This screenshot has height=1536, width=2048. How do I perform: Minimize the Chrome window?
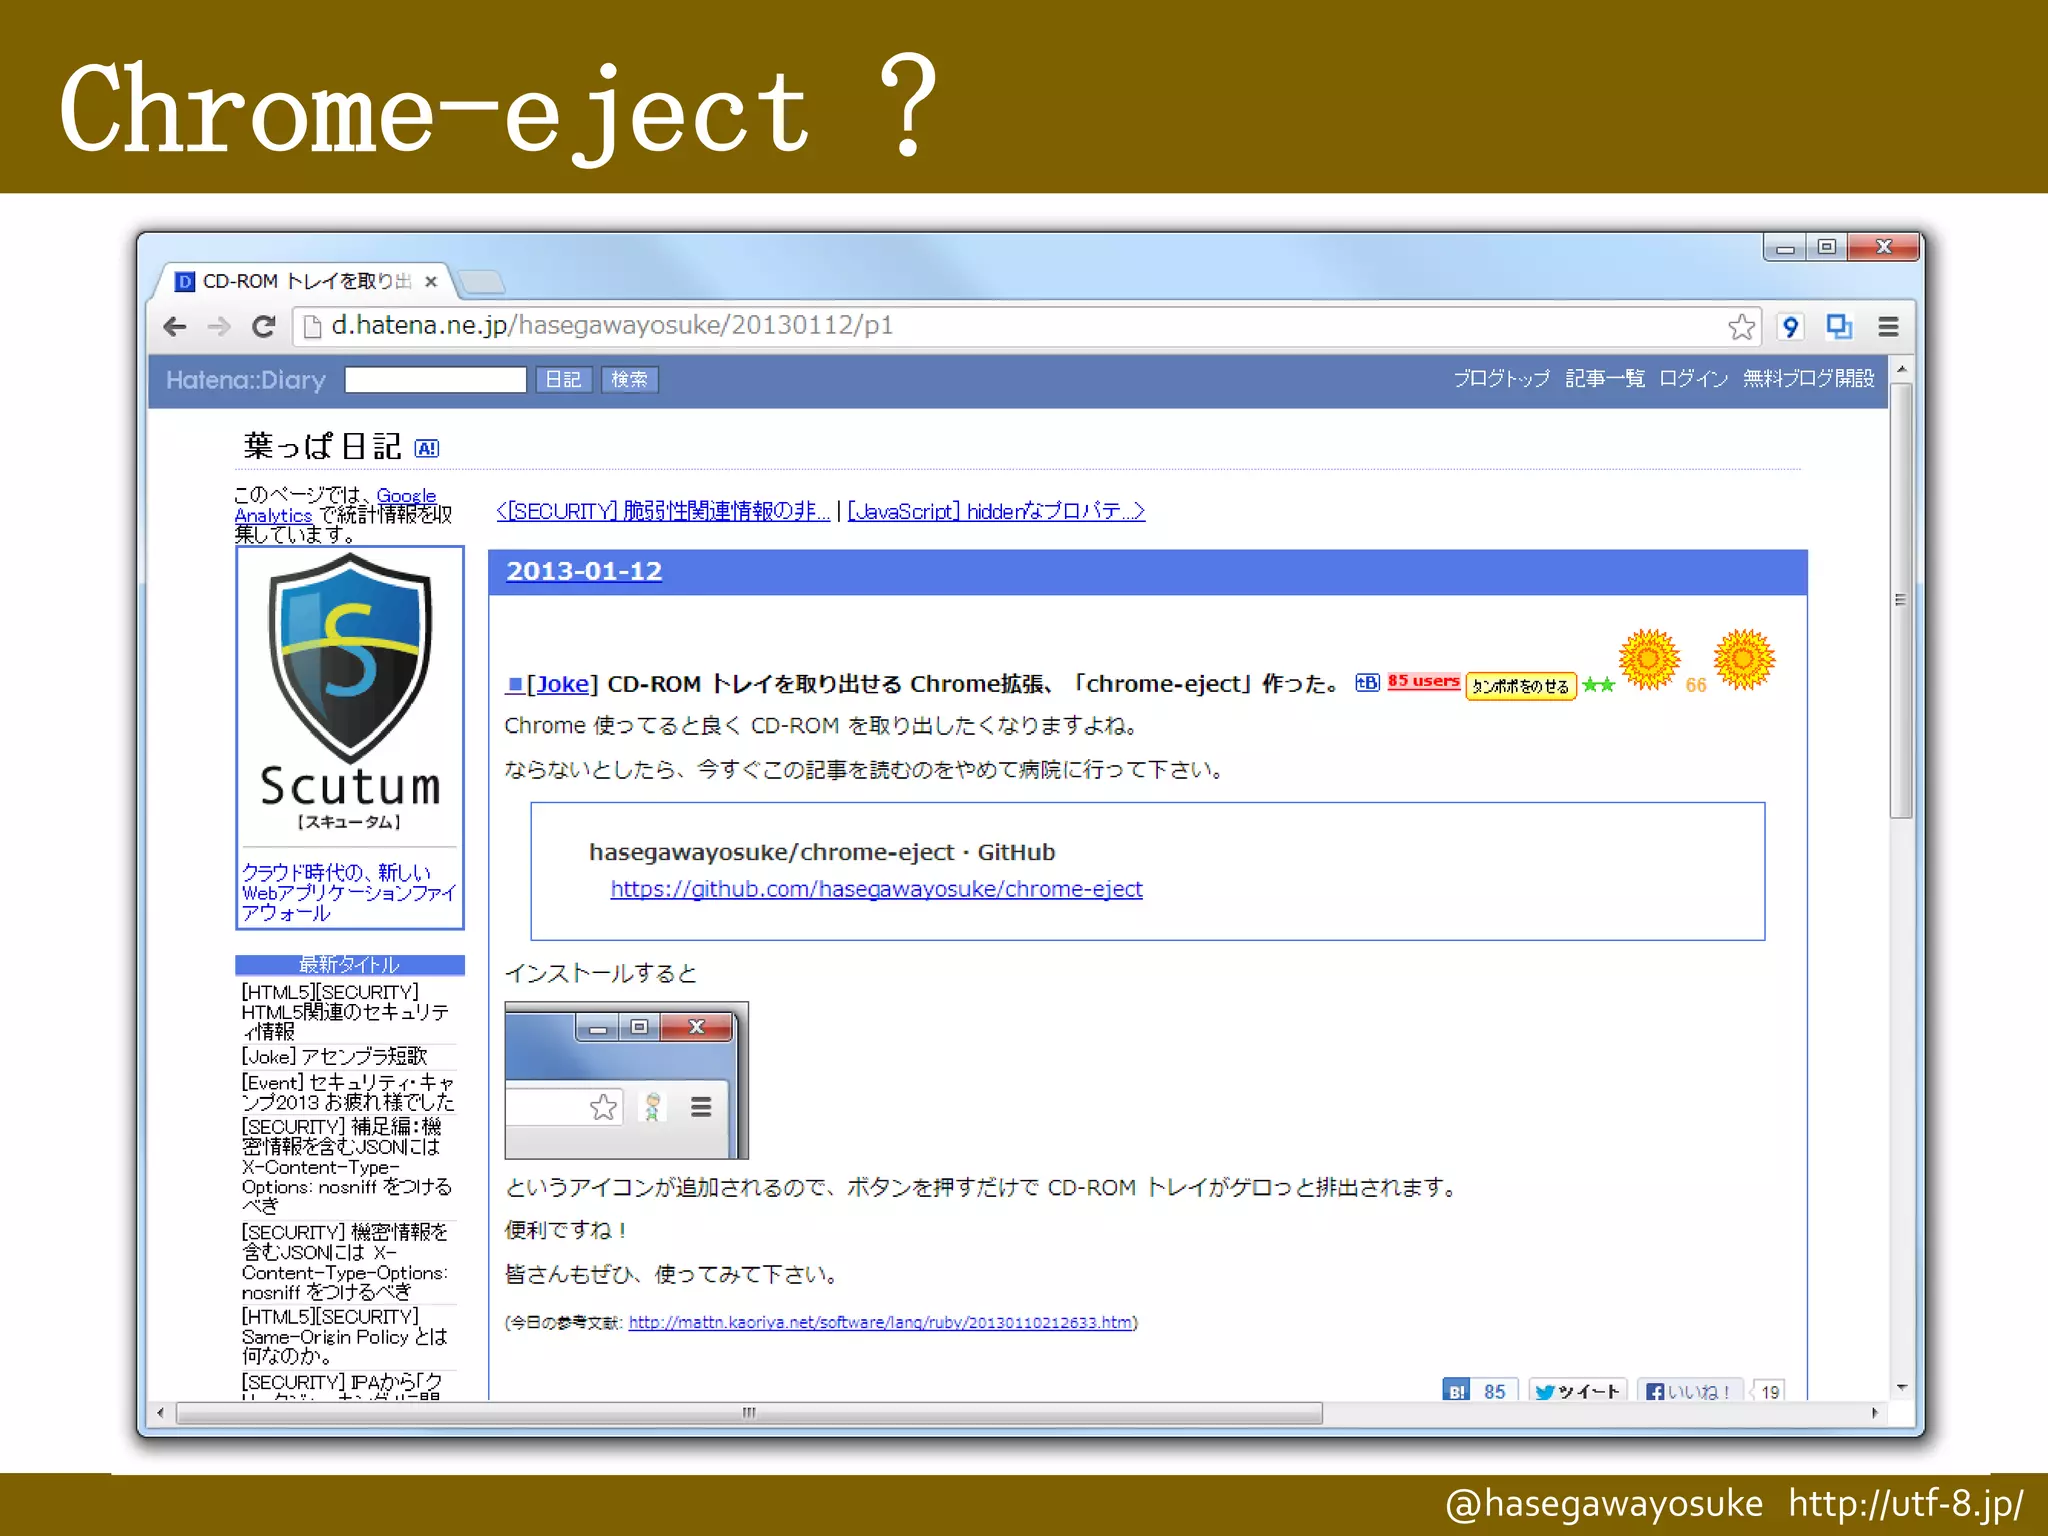pyautogui.click(x=1785, y=247)
